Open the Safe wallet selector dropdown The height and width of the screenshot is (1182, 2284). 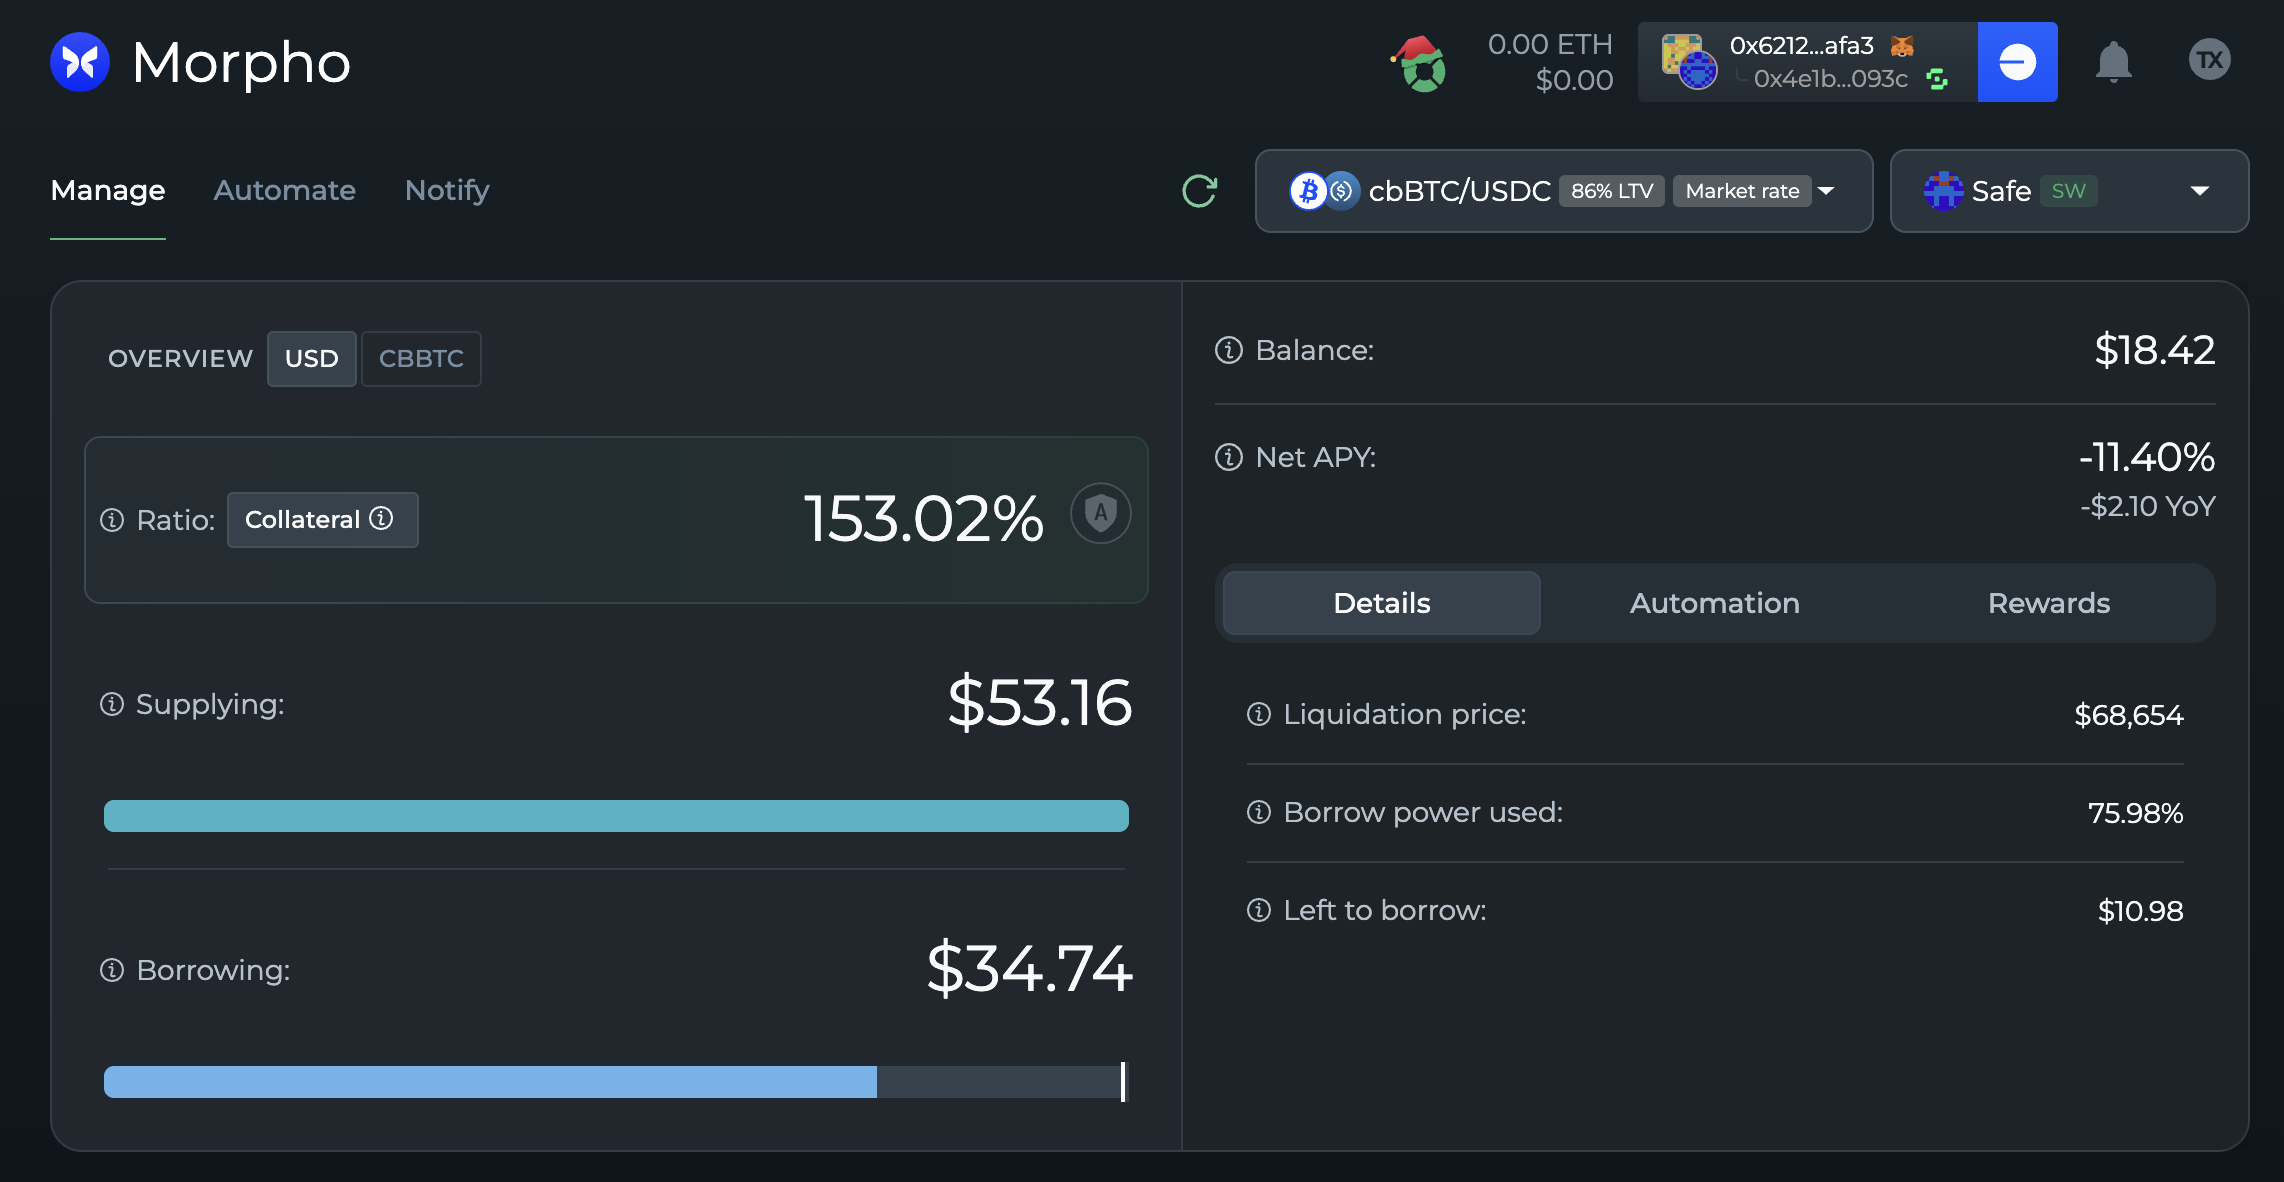point(2069,191)
